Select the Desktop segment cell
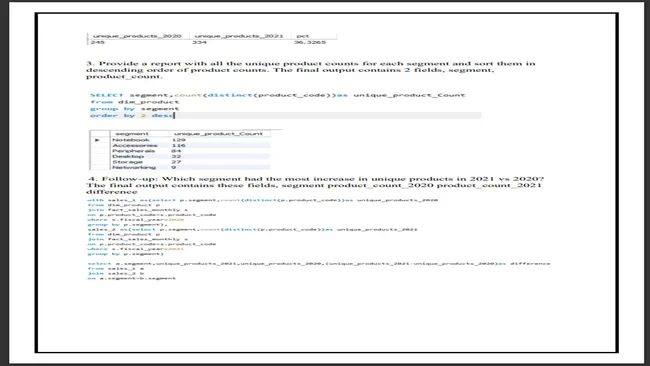 (128, 156)
